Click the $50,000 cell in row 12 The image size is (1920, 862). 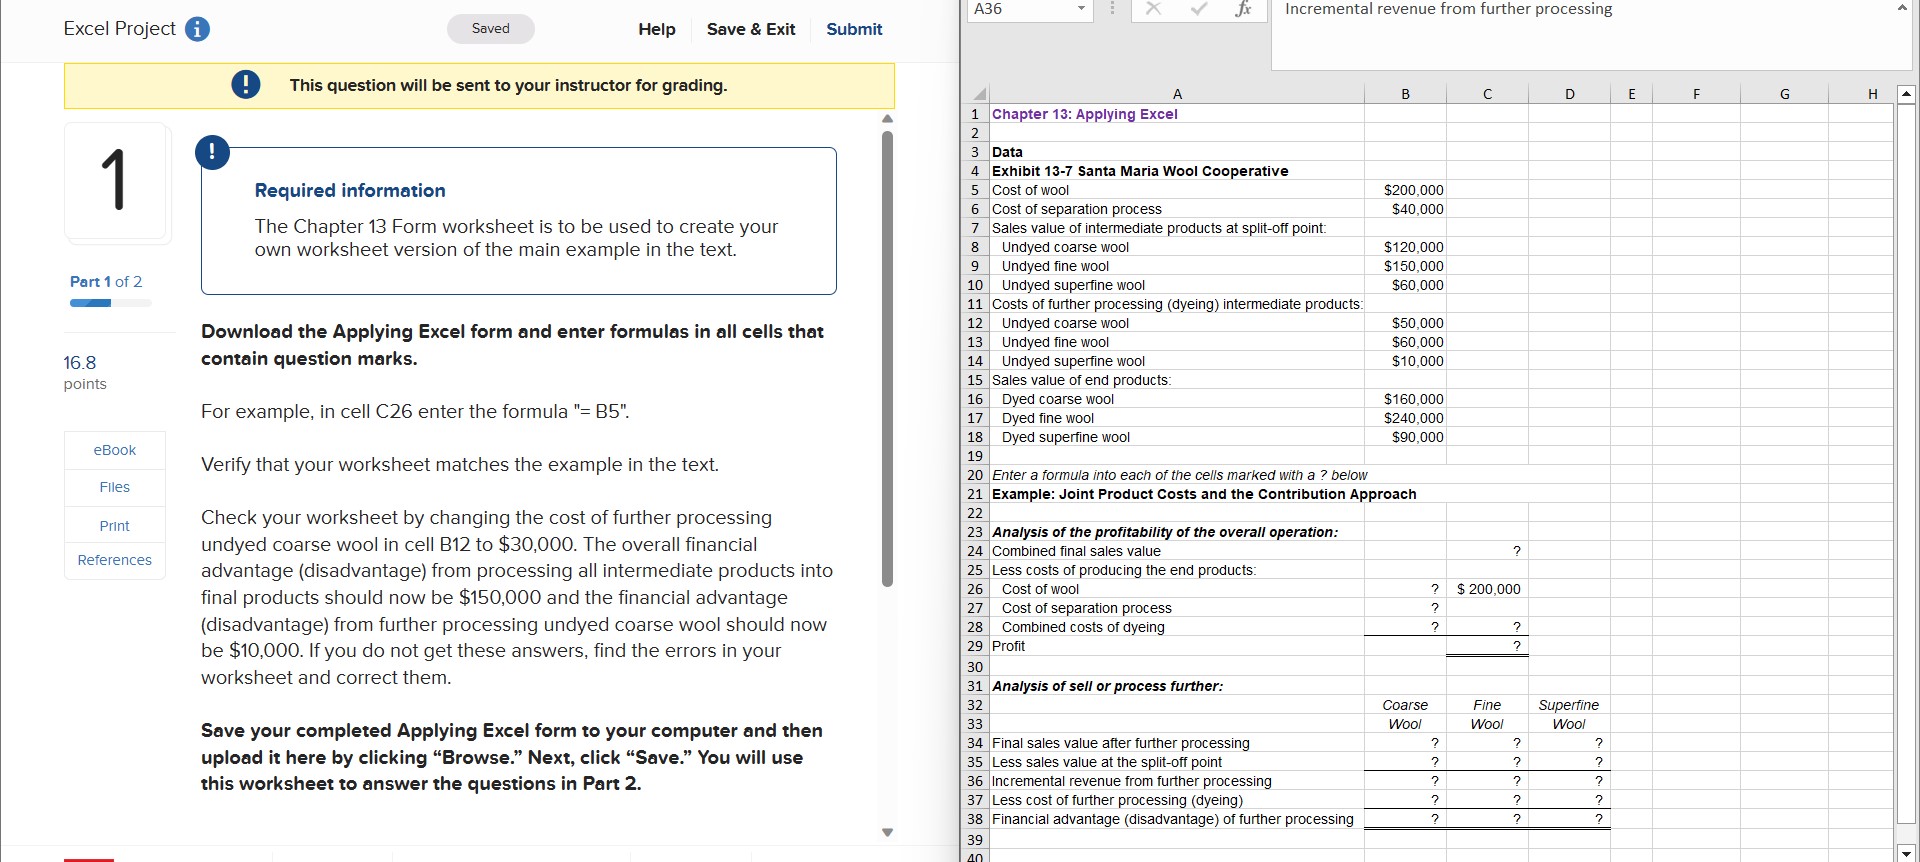(x=1405, y=323)
